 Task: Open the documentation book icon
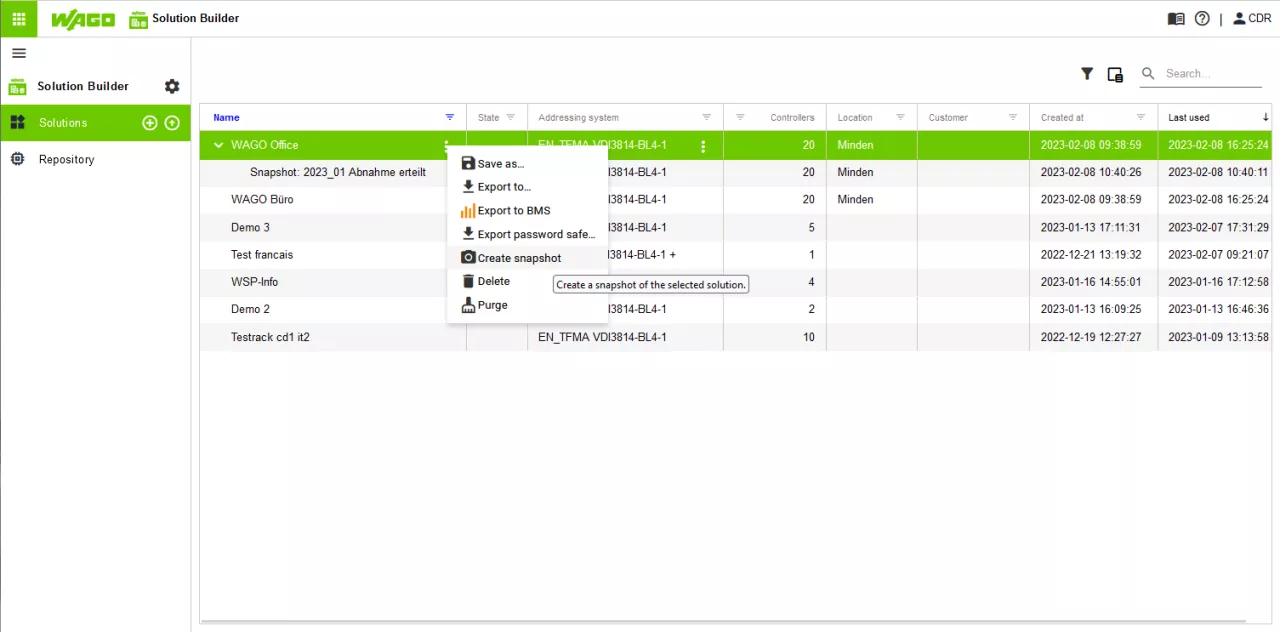[x=1176, y=19]
